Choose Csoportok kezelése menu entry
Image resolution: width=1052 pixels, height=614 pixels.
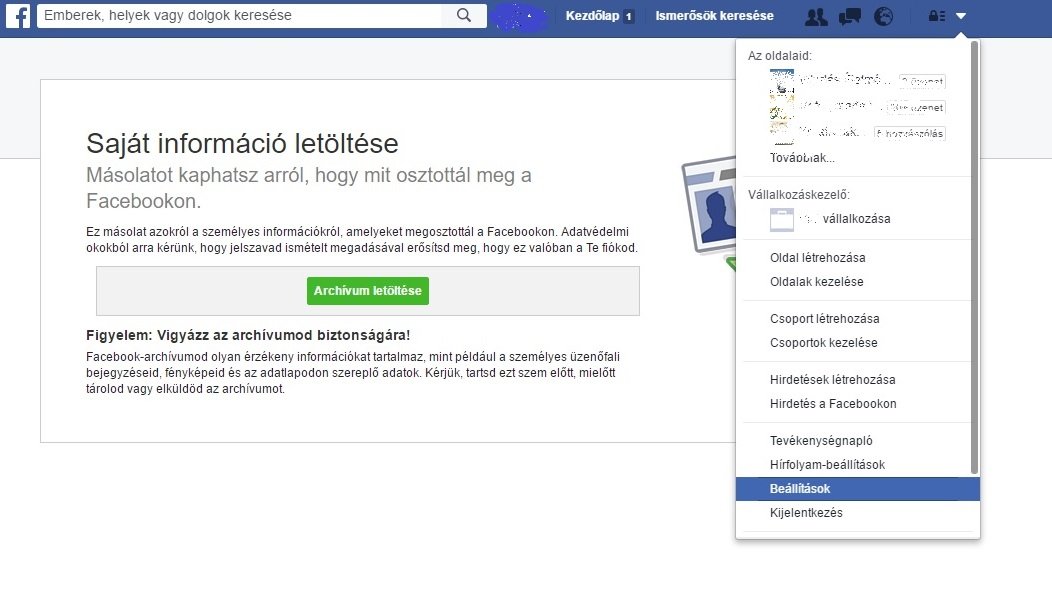coord(823,343)
